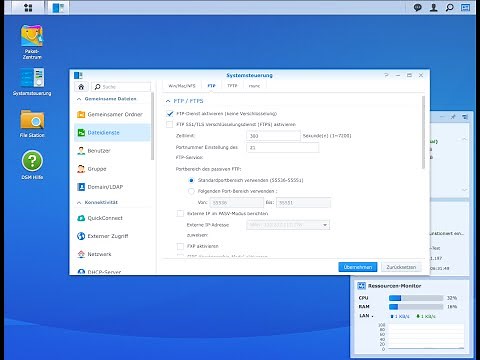The image size is (480, 360).
Task: Open the Systemsteuerung desktop icon
Action: point(32,82)
